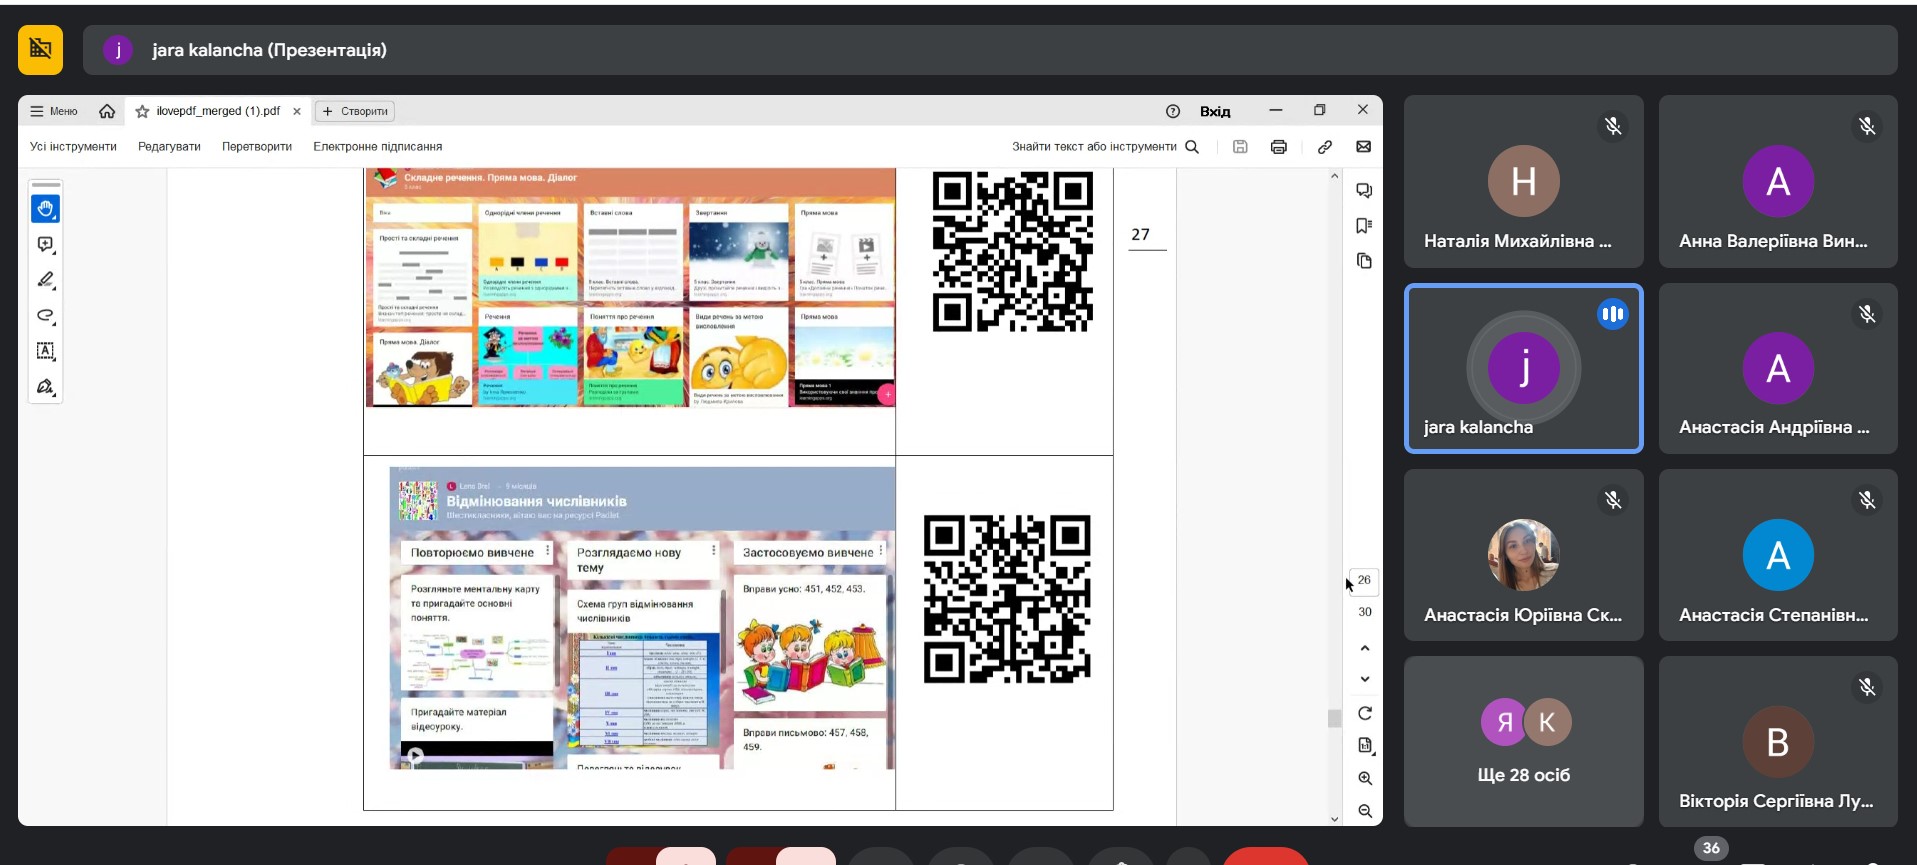Click the participant count badge 36
Image resolution: width=1917 pixels, height=865 pixels.
1711,848
